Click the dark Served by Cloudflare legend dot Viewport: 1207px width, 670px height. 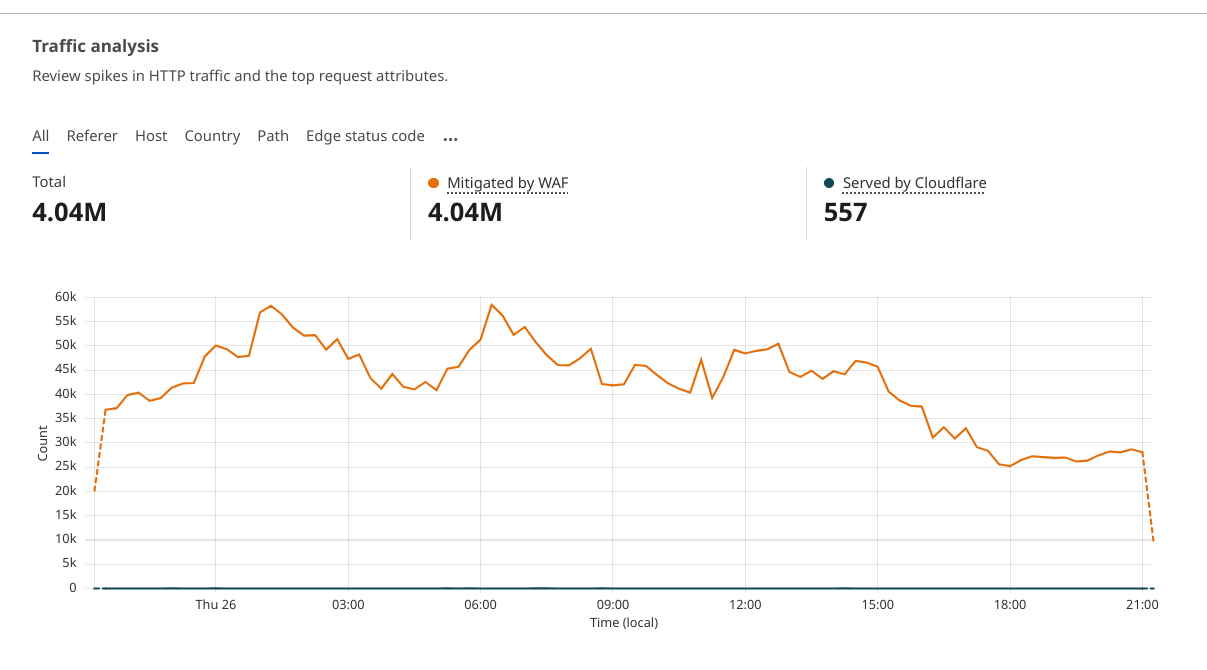(x=829, y=183)
